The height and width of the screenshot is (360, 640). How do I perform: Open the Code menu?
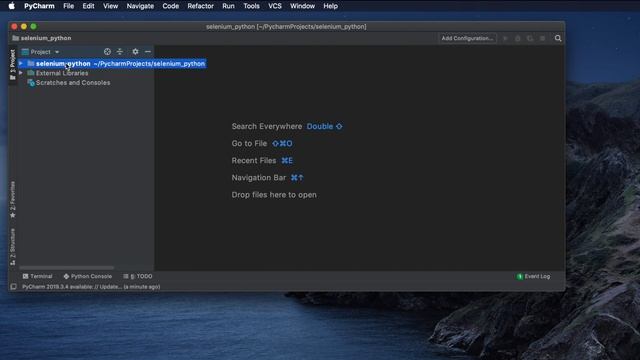click(171, 6)
